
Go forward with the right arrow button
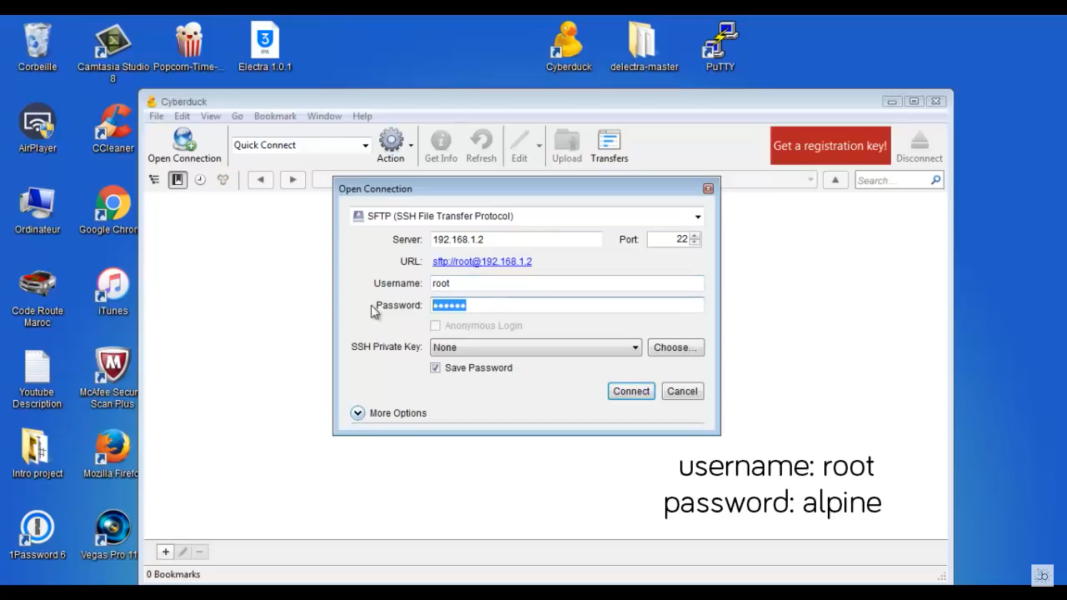(293, 180)
